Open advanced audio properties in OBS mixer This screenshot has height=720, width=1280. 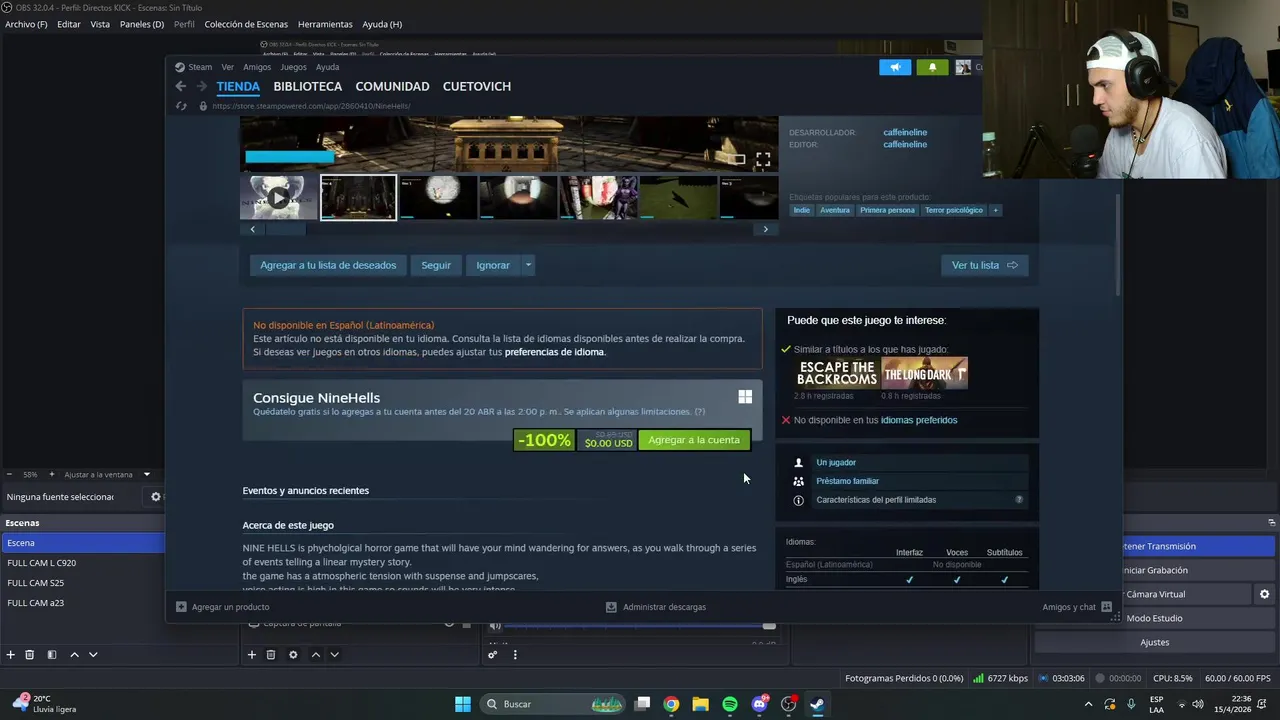pyautogui.click(x=493, y=655)
